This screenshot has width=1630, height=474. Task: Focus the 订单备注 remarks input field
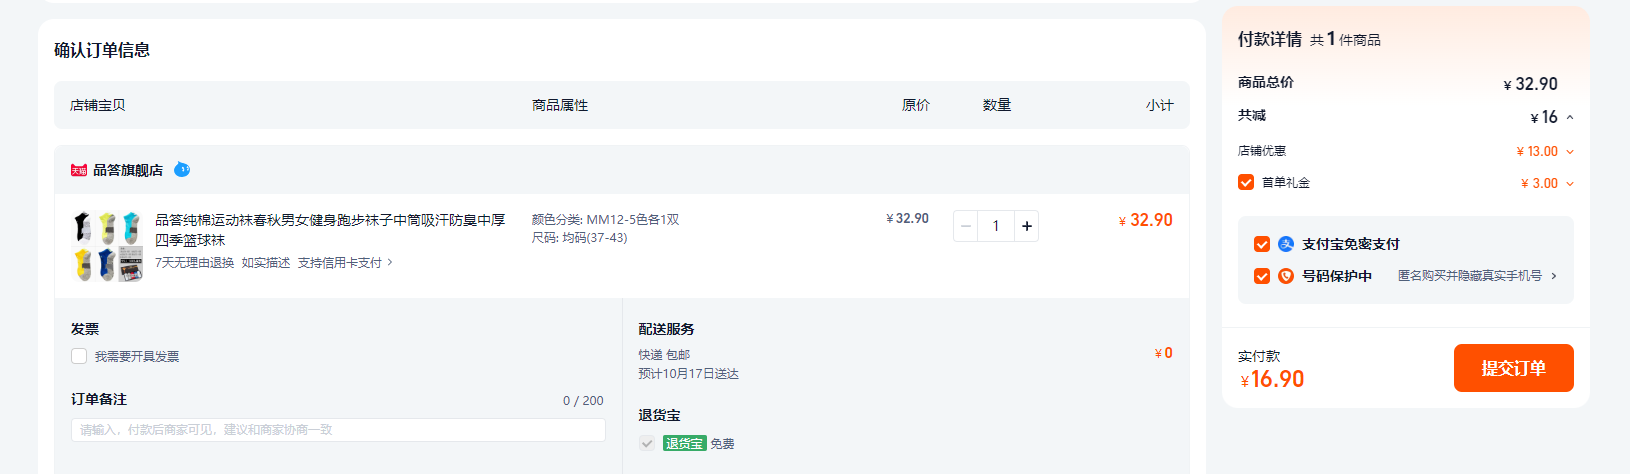[338, 430]
